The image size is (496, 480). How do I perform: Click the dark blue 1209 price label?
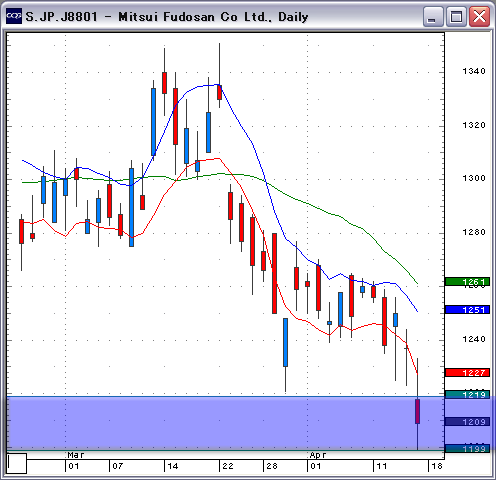467,422
